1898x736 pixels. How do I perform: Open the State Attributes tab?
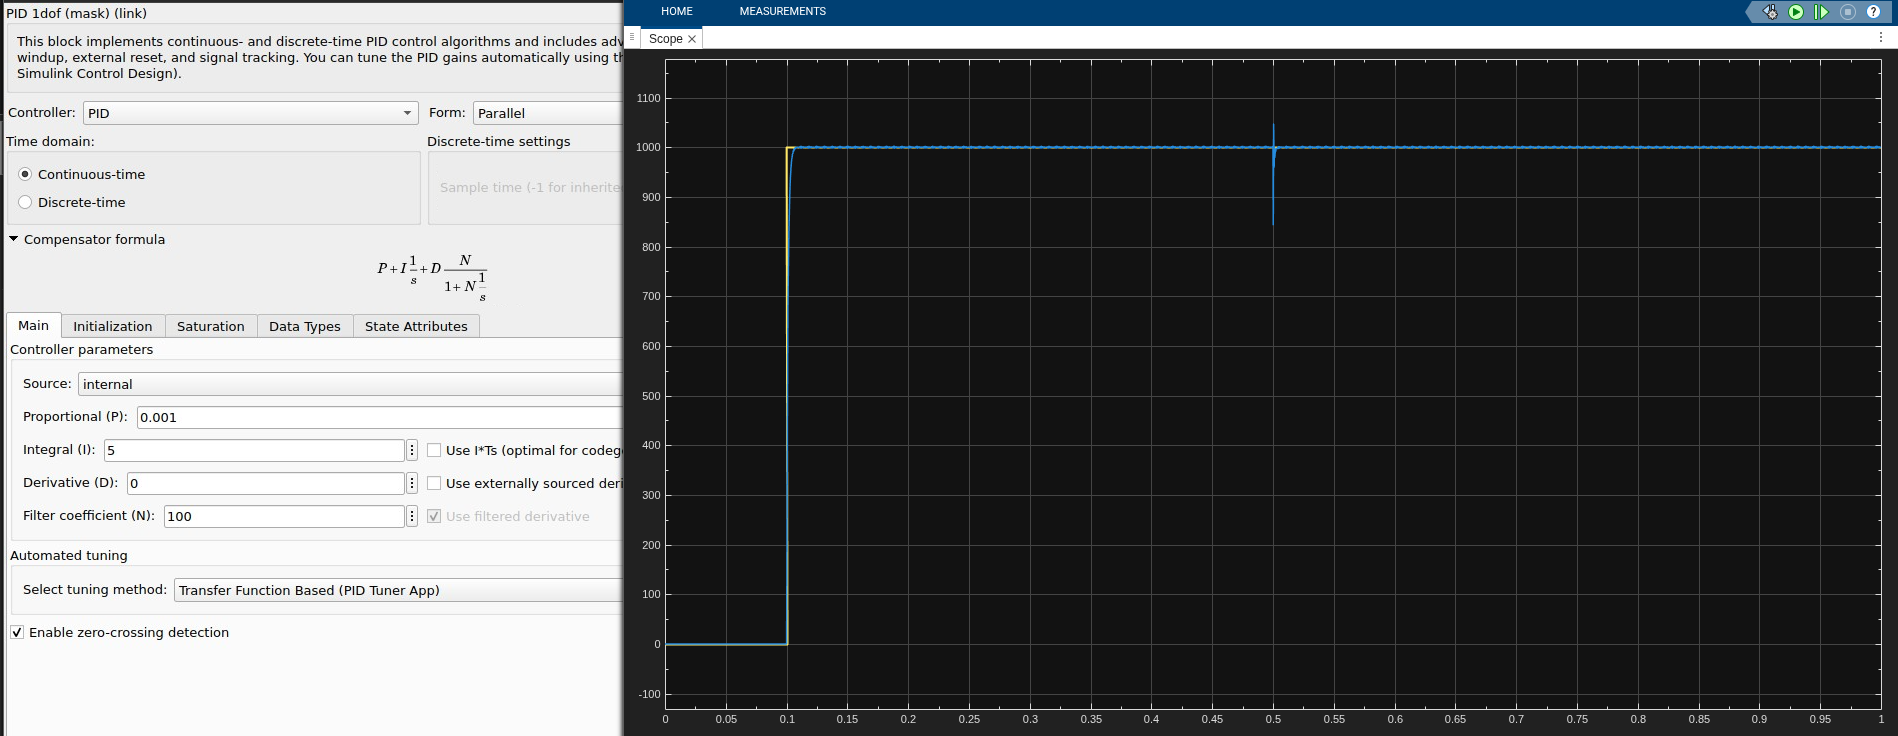tap(416, 326)
